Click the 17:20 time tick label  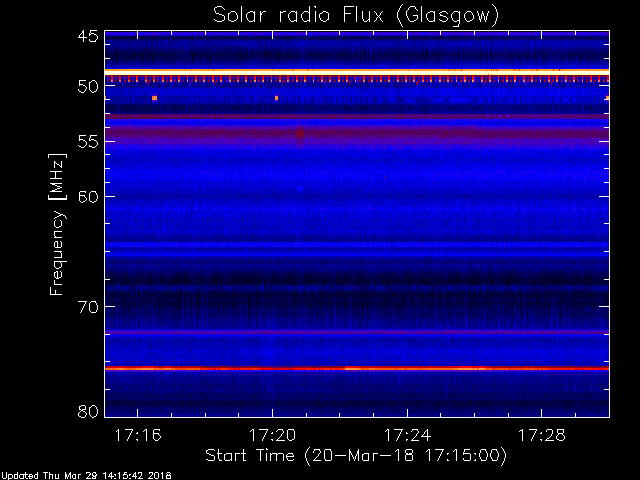(x=272, y=436)
